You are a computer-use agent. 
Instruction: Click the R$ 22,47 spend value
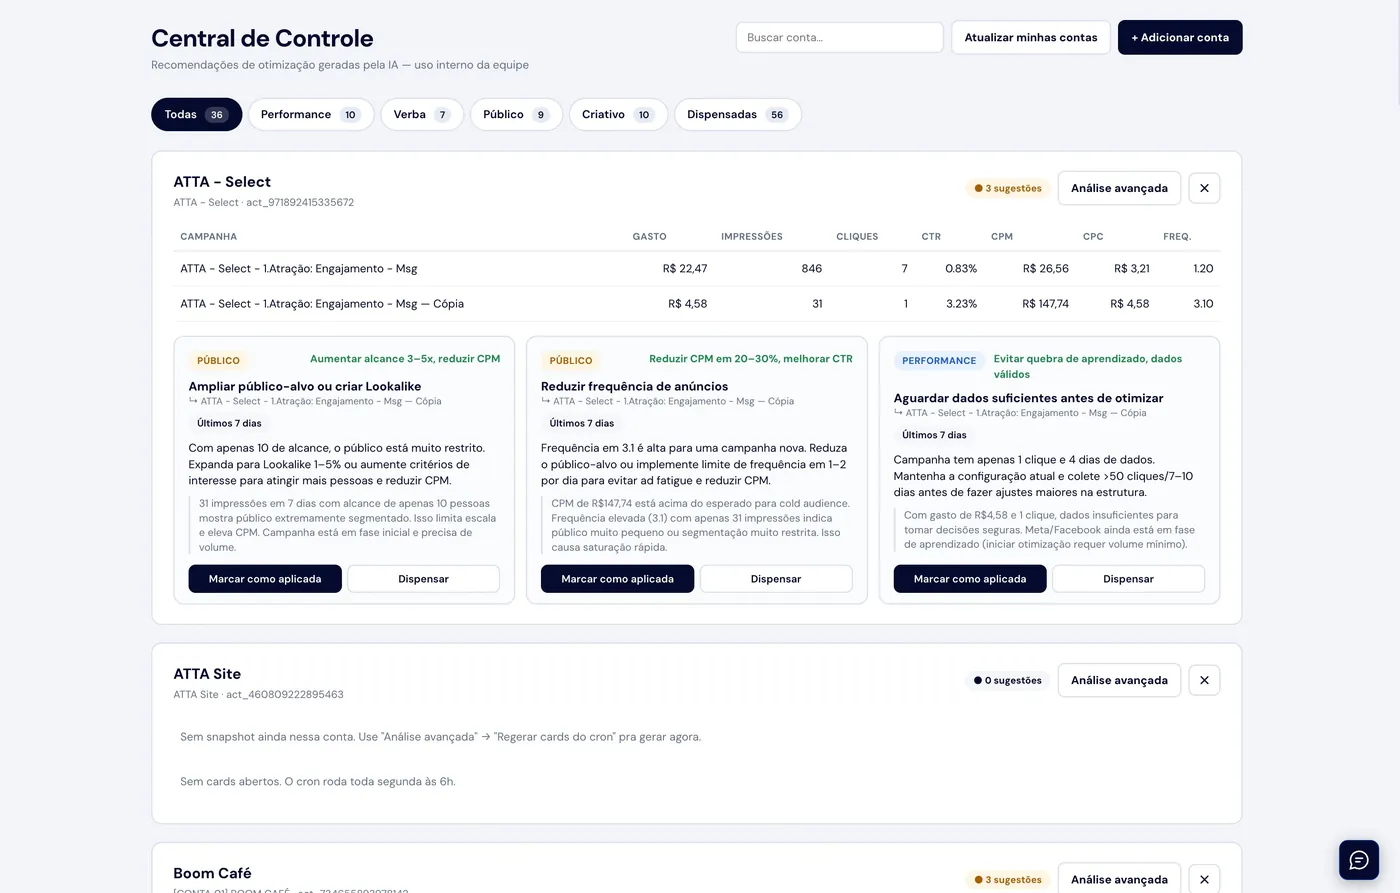[685, 269]
